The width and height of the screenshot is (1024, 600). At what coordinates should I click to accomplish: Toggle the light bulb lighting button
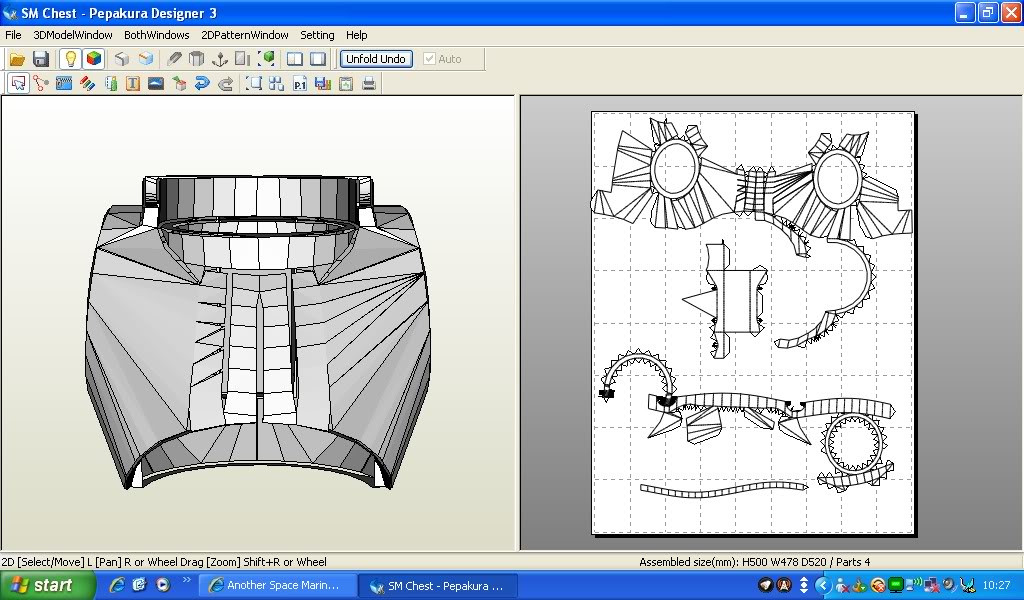tap(70, 59)
